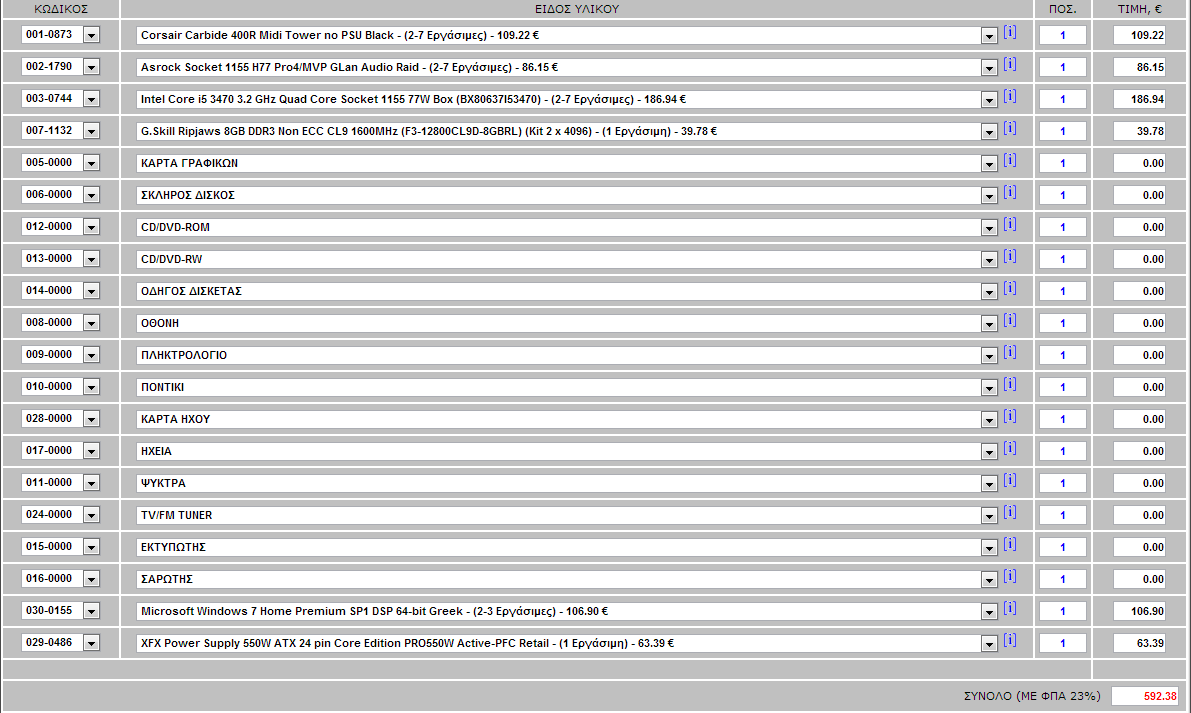Open the ΣΚΛΗΡΟΣ ΔΙΣΚΟΣ item dropdown
Image resolution: width=1191 pixels, height=713 pixels.
989,196
